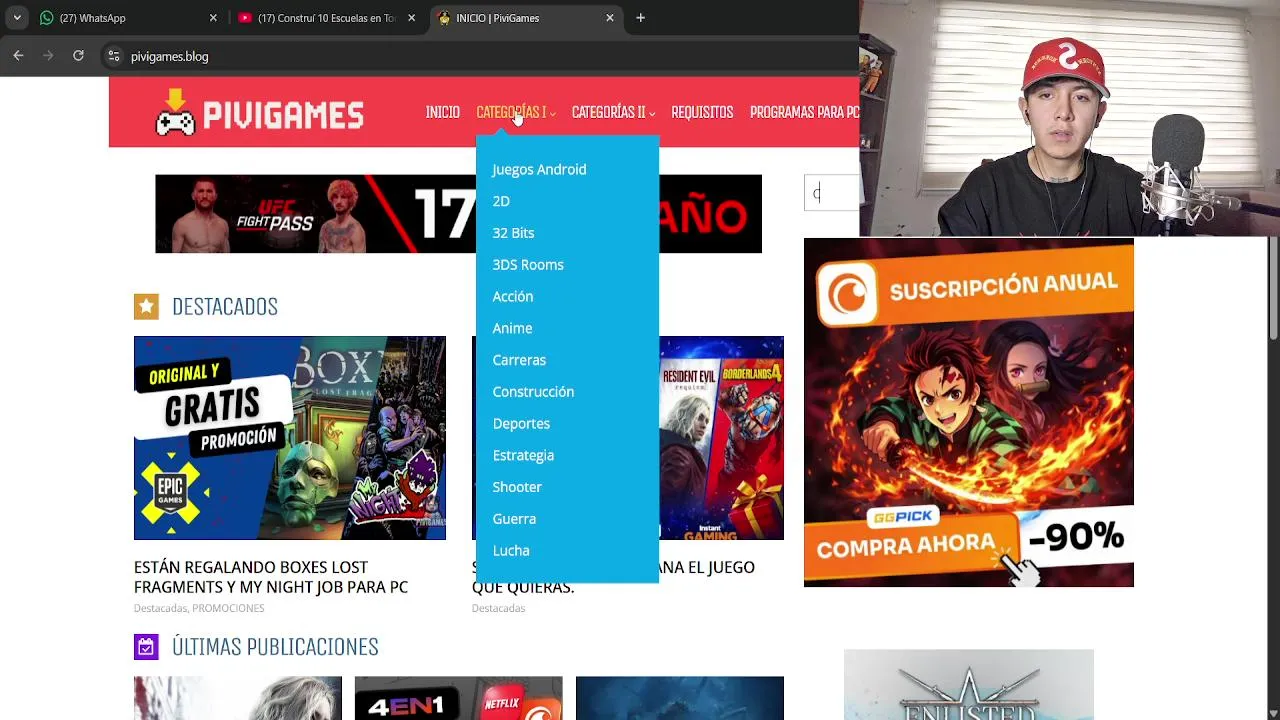Click the Crunchyroll suscripción anual ad

tap(969, 412)
